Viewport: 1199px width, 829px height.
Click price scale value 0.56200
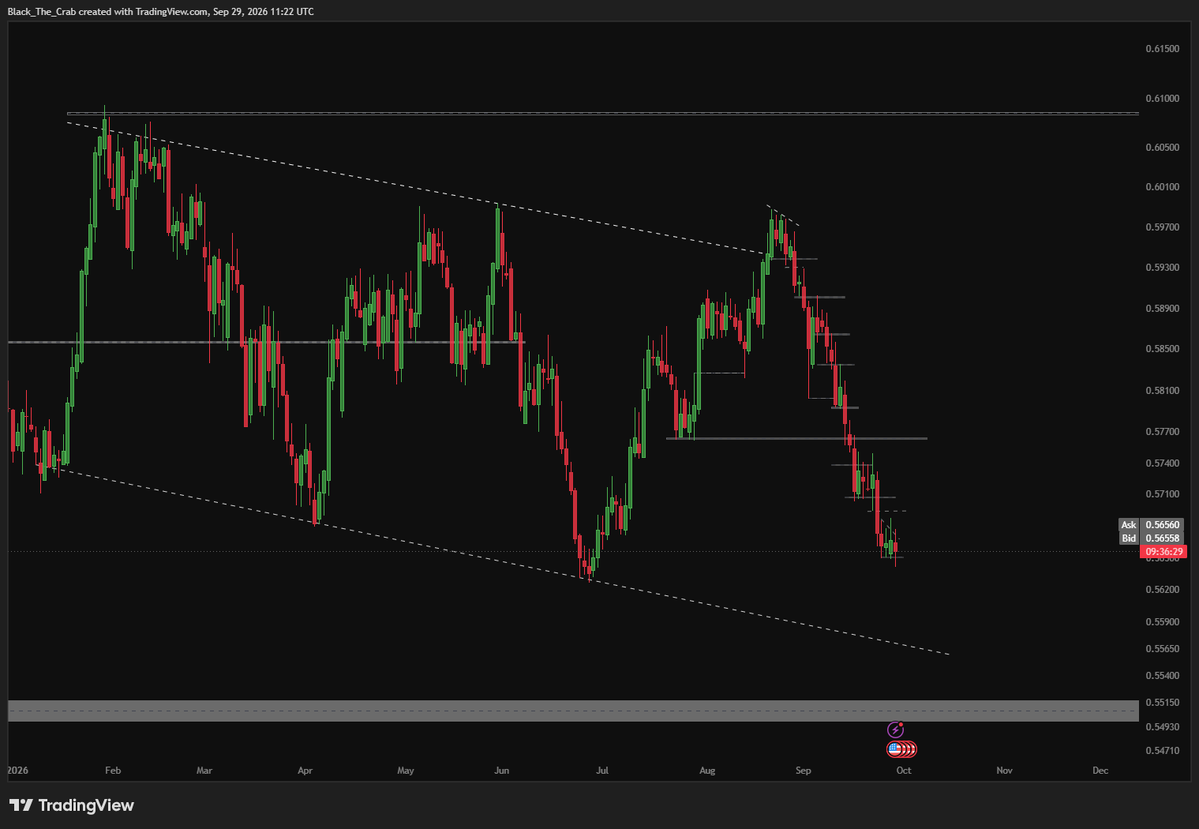[x=1162, y=590]
